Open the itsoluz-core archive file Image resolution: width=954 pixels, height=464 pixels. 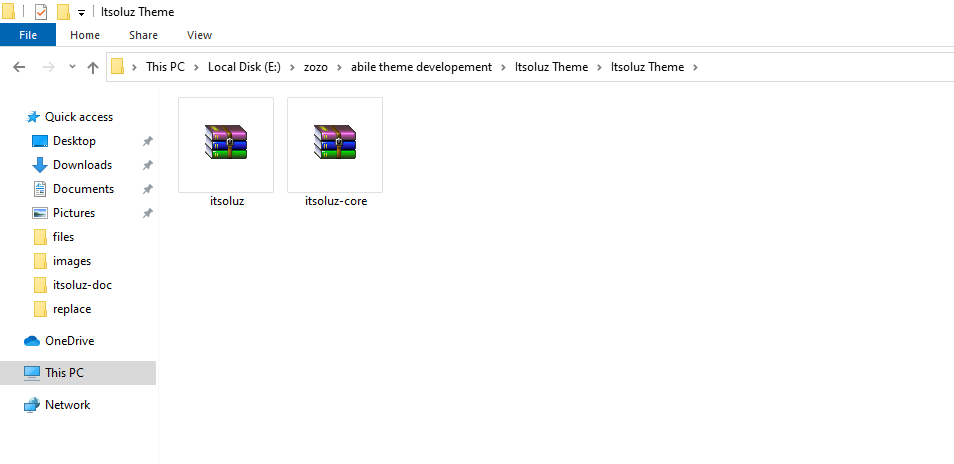point(335,143)
